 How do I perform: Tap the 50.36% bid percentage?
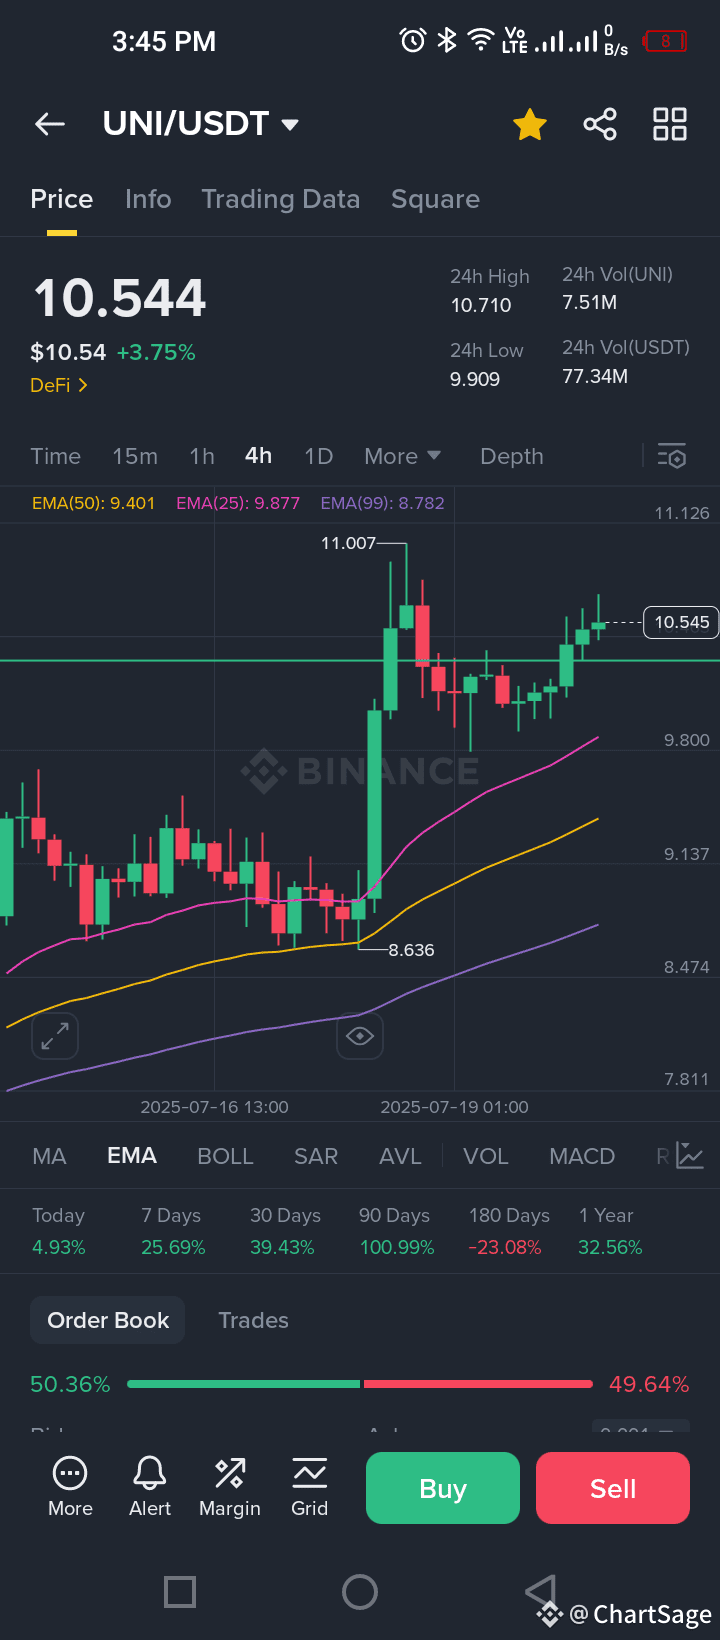pyautogui.click(x=70, y=1384)
